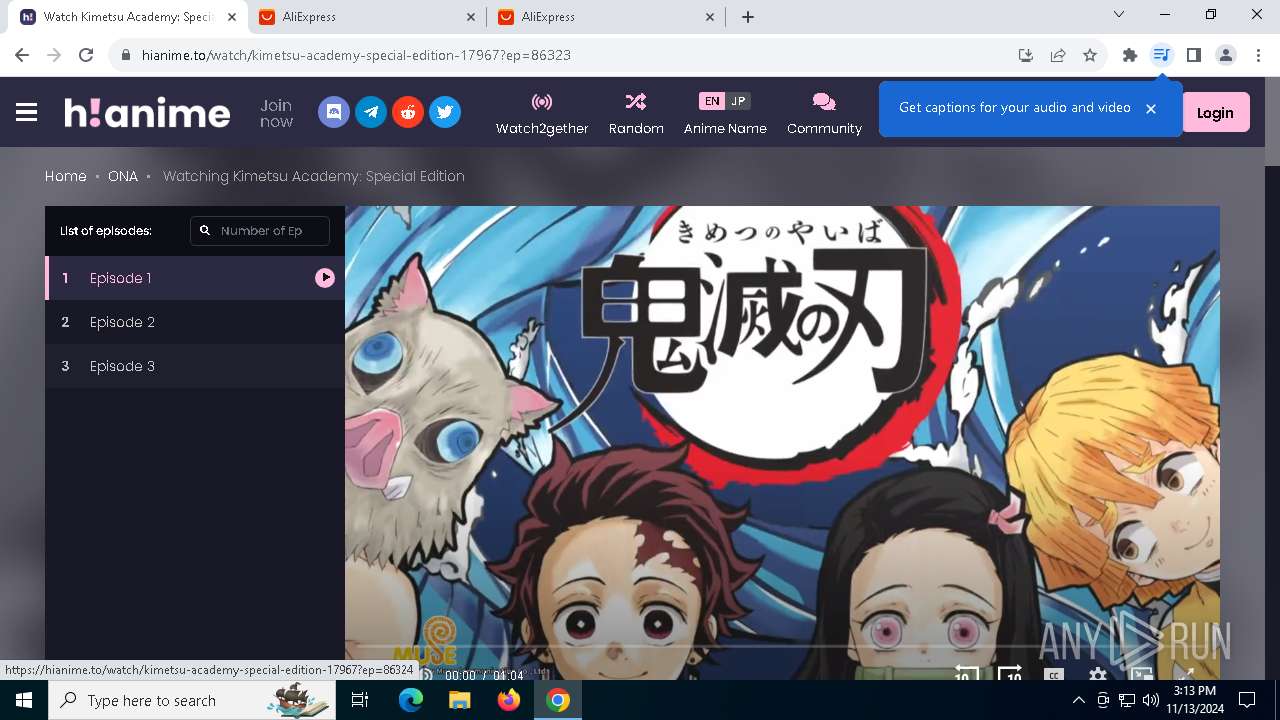Go forward in browser history
The image size is (1280, 720).
click(54, 55)
